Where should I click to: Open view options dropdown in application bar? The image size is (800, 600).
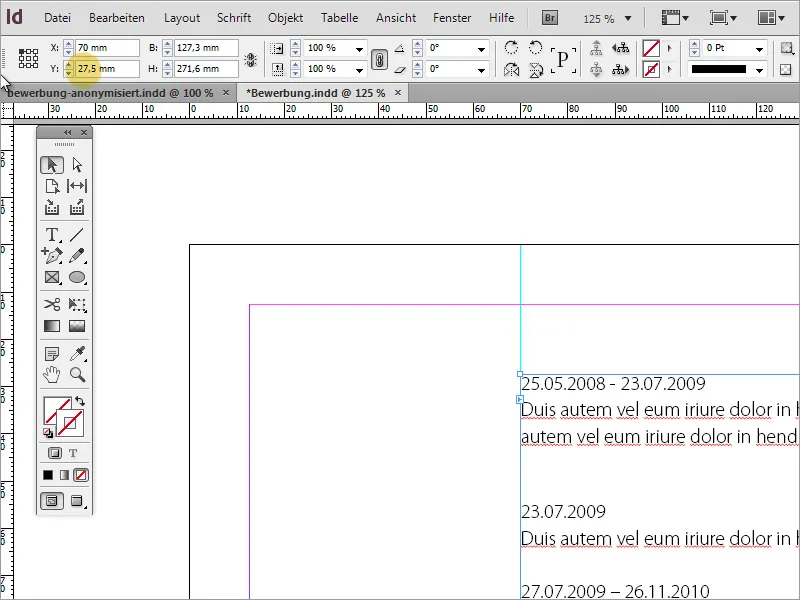(675, 18)
